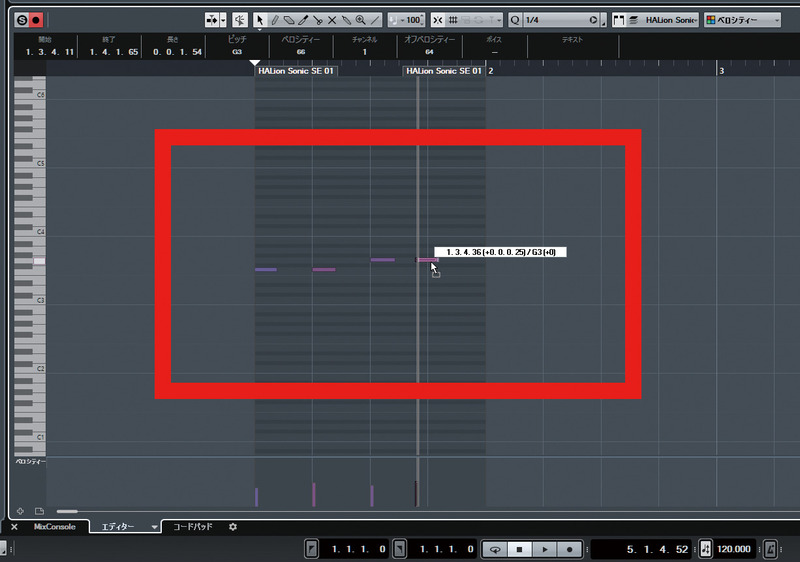Close the lower zone with X
This screenshot has height=562, width=800.
point(14,527)
